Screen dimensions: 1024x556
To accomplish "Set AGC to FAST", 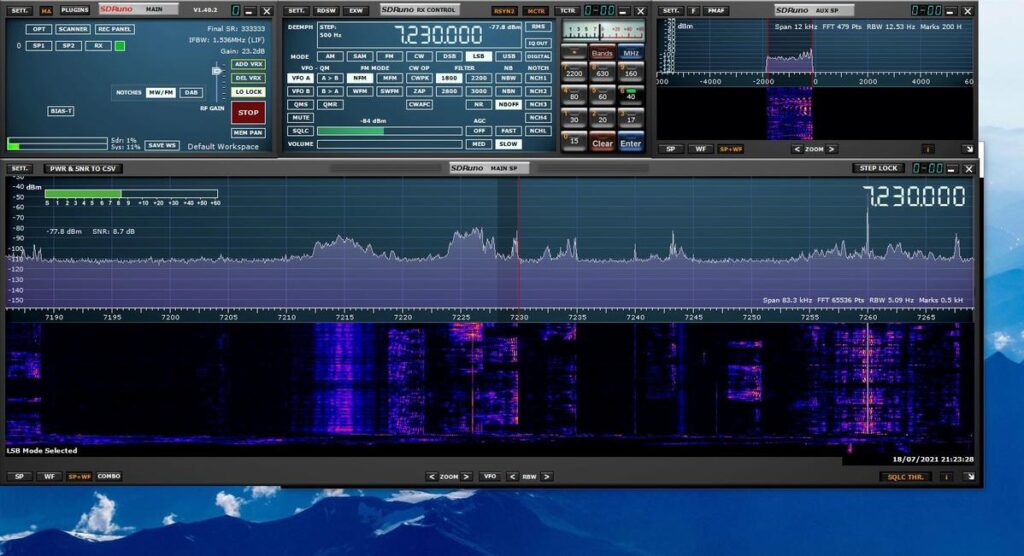I will pos(508,131).
